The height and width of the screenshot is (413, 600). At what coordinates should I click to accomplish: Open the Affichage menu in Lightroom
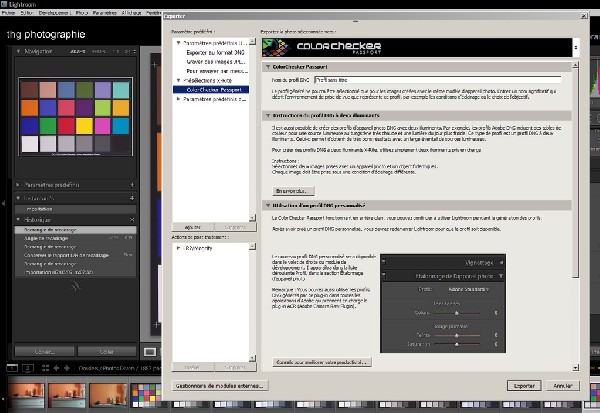click(x=131, y=13)
